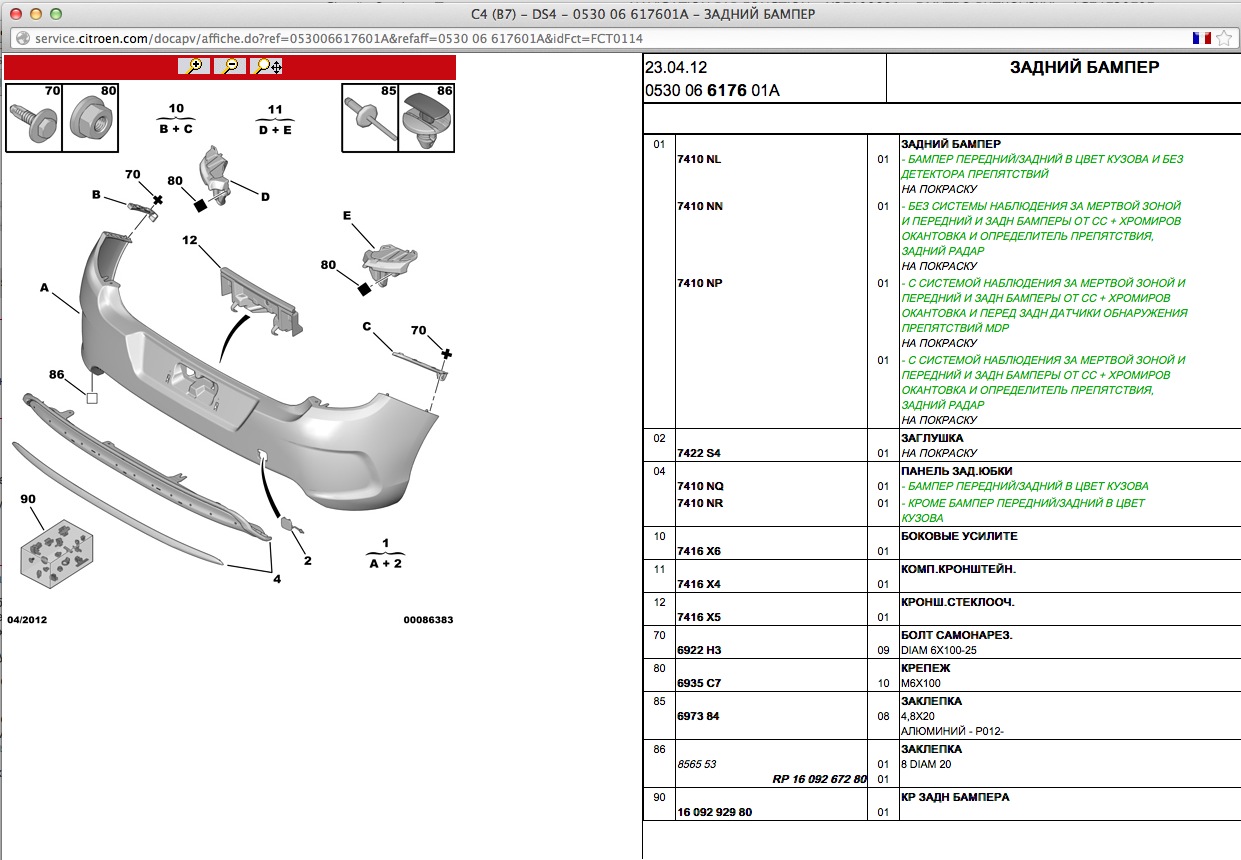
Task: Select the rivet 85 thumbnail image
Action: click(x=370, y=117)
